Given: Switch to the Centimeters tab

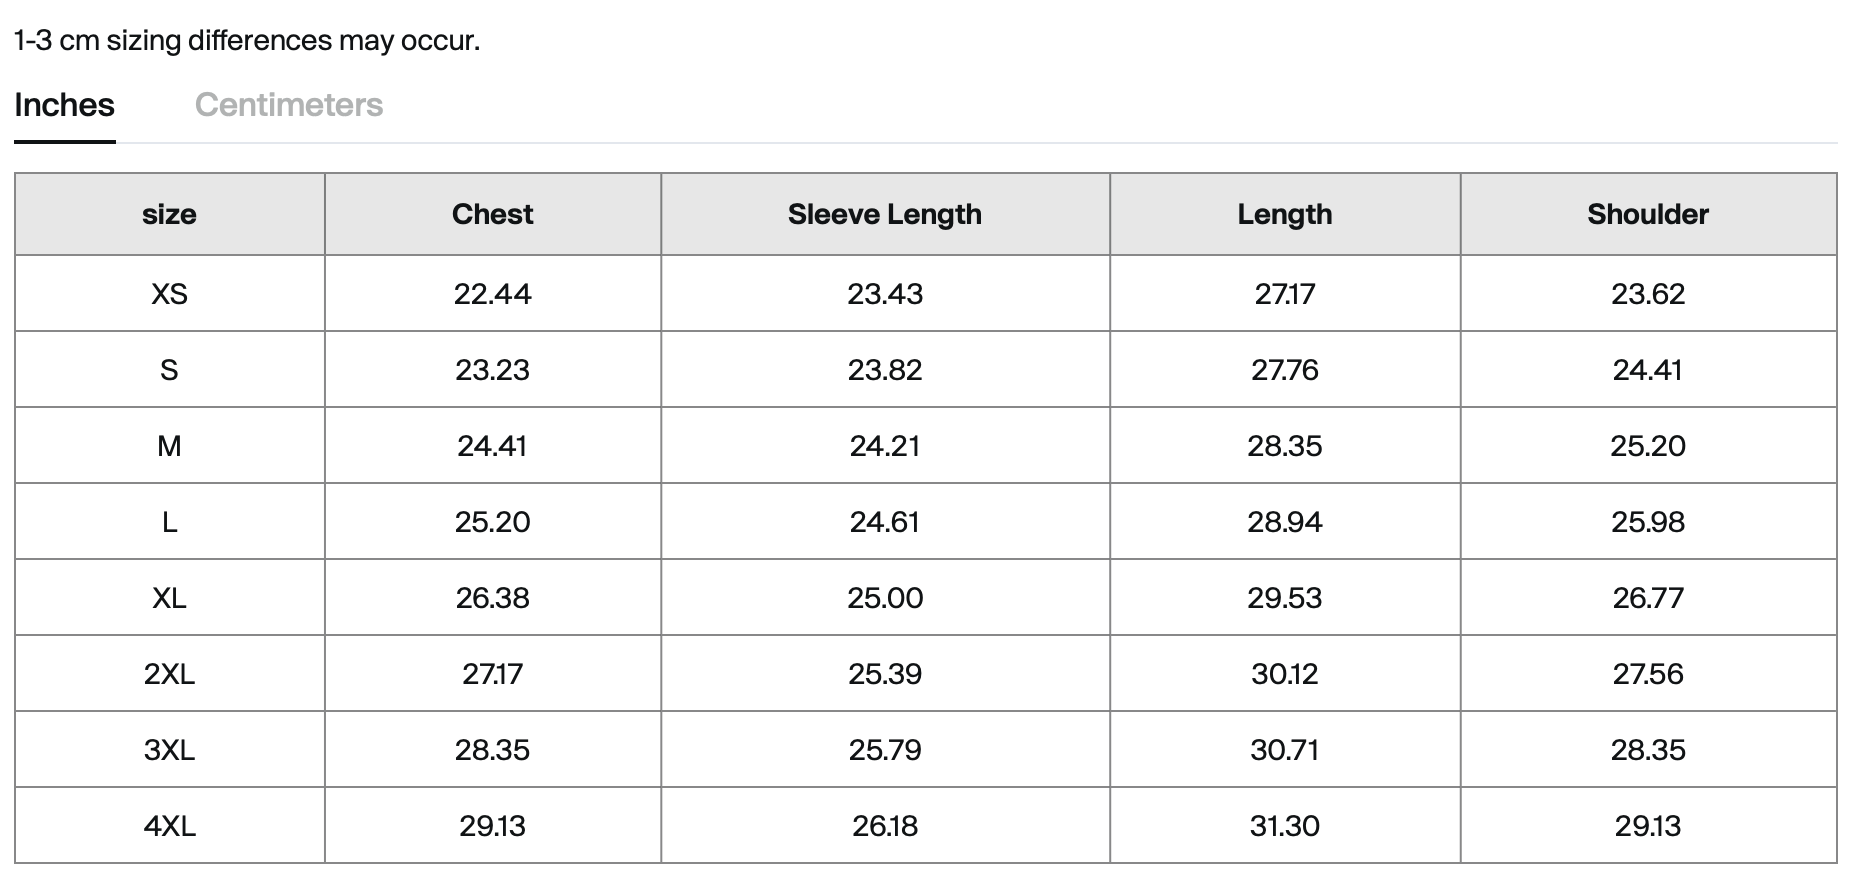Looking at the screenshot, I should [289, 105].
